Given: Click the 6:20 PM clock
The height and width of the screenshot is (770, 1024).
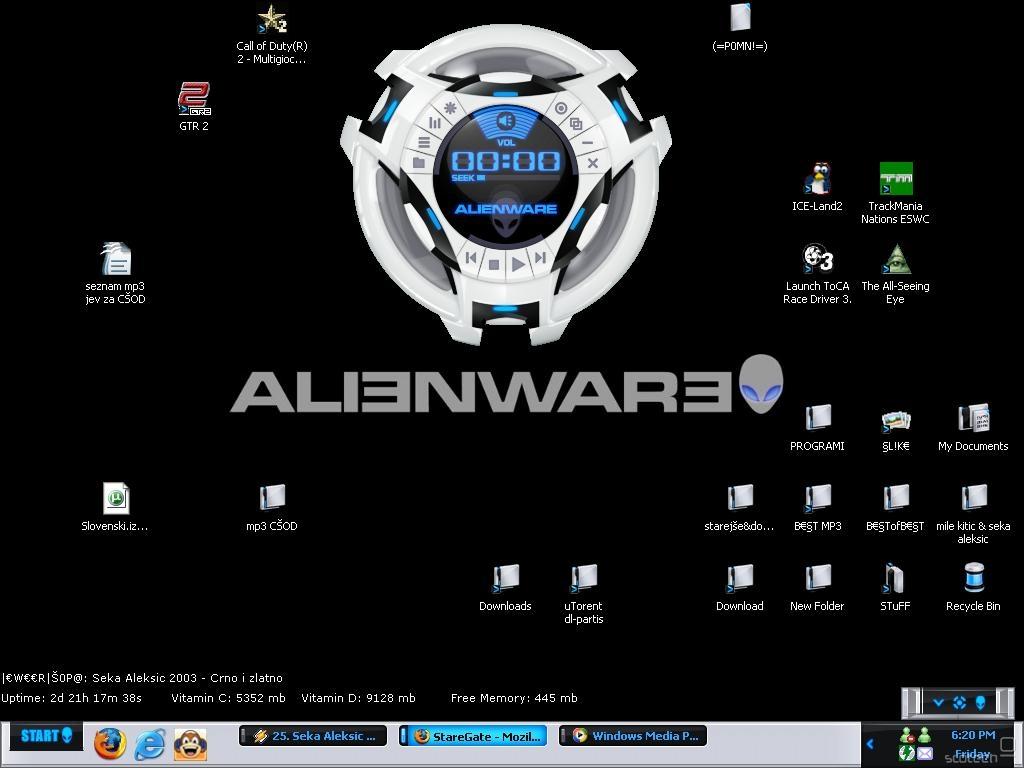Looking at the screenshot, I should [x=972, y=735].
